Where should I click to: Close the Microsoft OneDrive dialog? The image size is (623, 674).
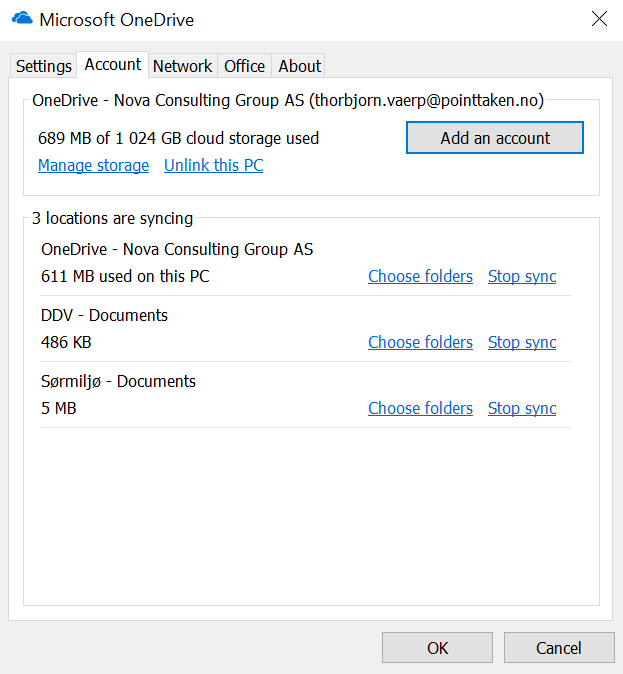tap(599, 19)
